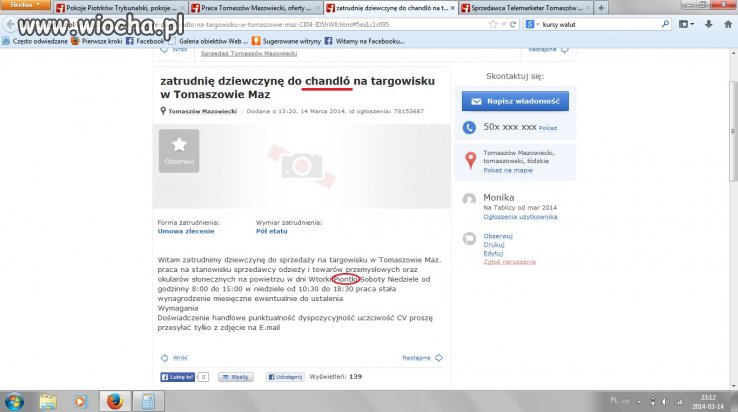The width and height of the screenshot is (738, 412).
Task: Click the Obserwuj star button on photo
Action: [179, 151]
